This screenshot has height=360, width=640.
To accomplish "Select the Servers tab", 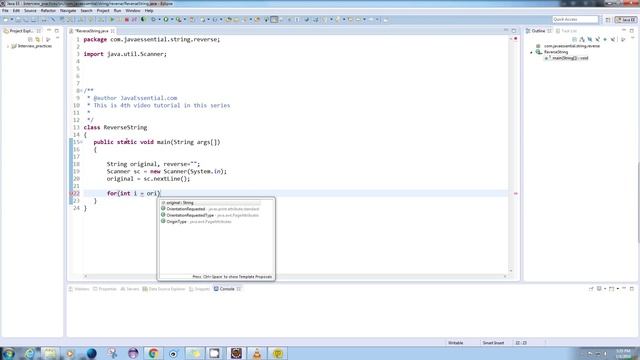I will click(130, 289).
